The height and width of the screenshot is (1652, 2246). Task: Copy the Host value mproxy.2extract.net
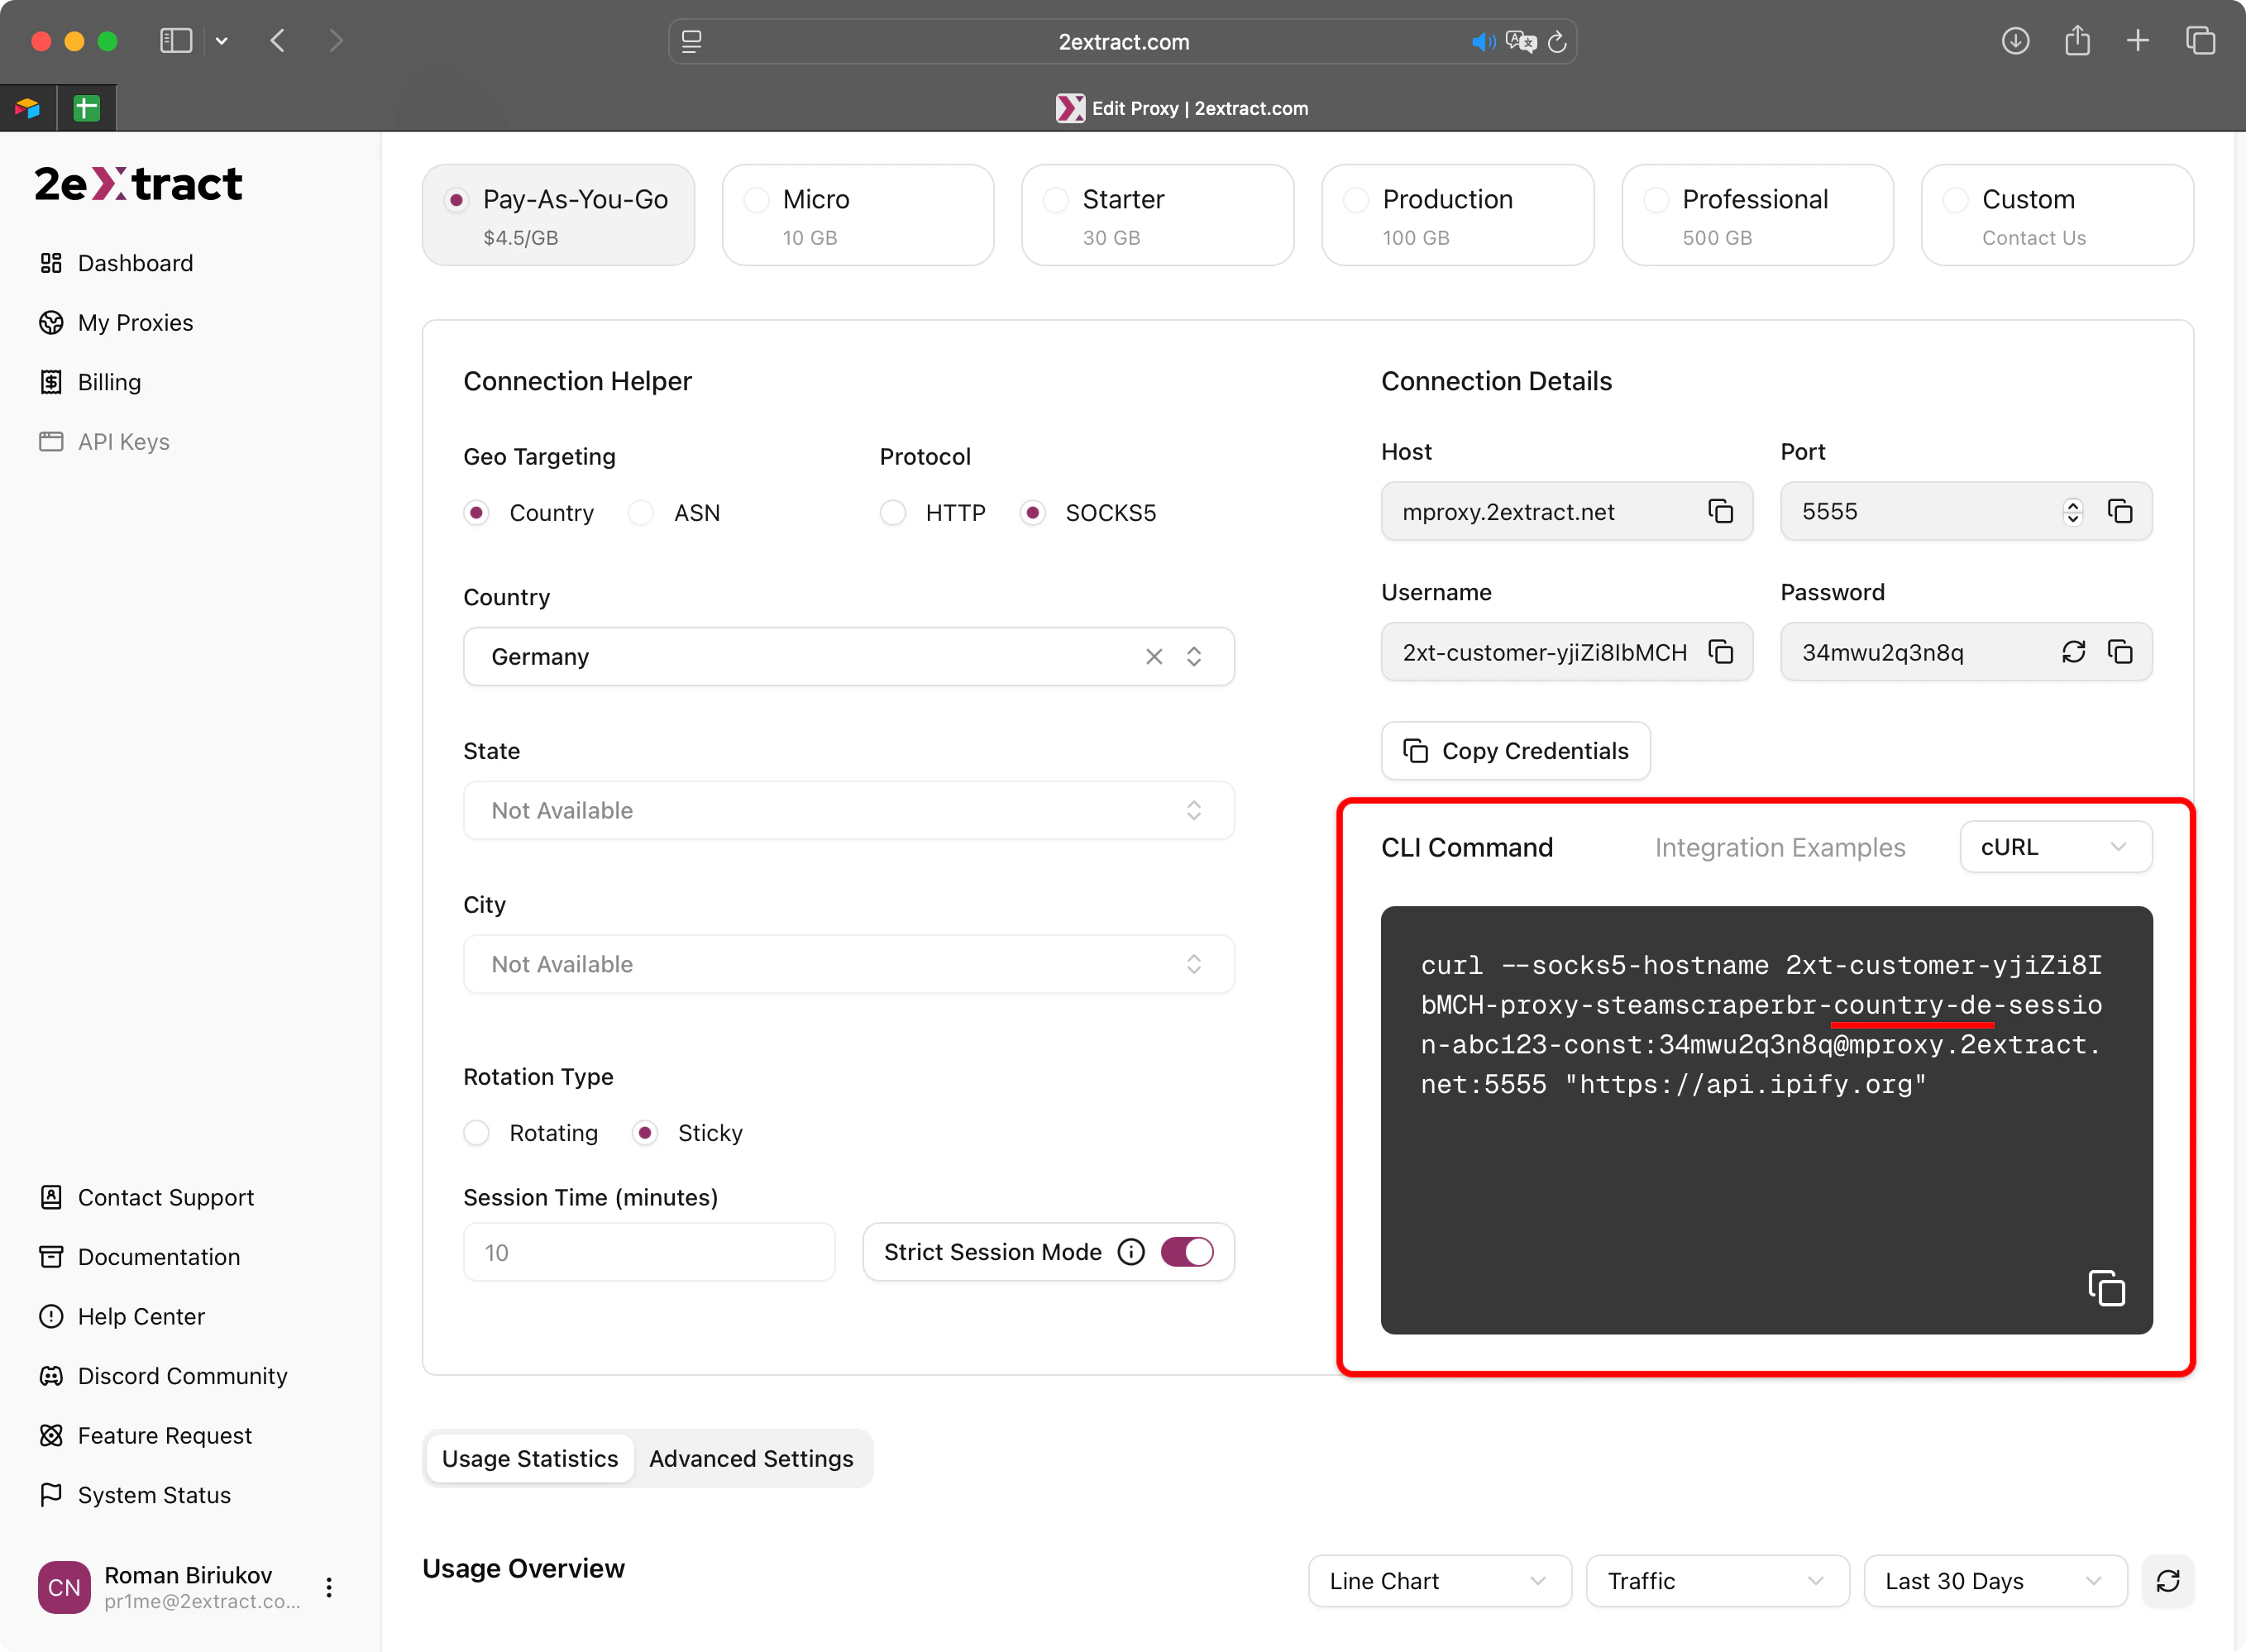pyautogui.click(x=1720, y=512)
